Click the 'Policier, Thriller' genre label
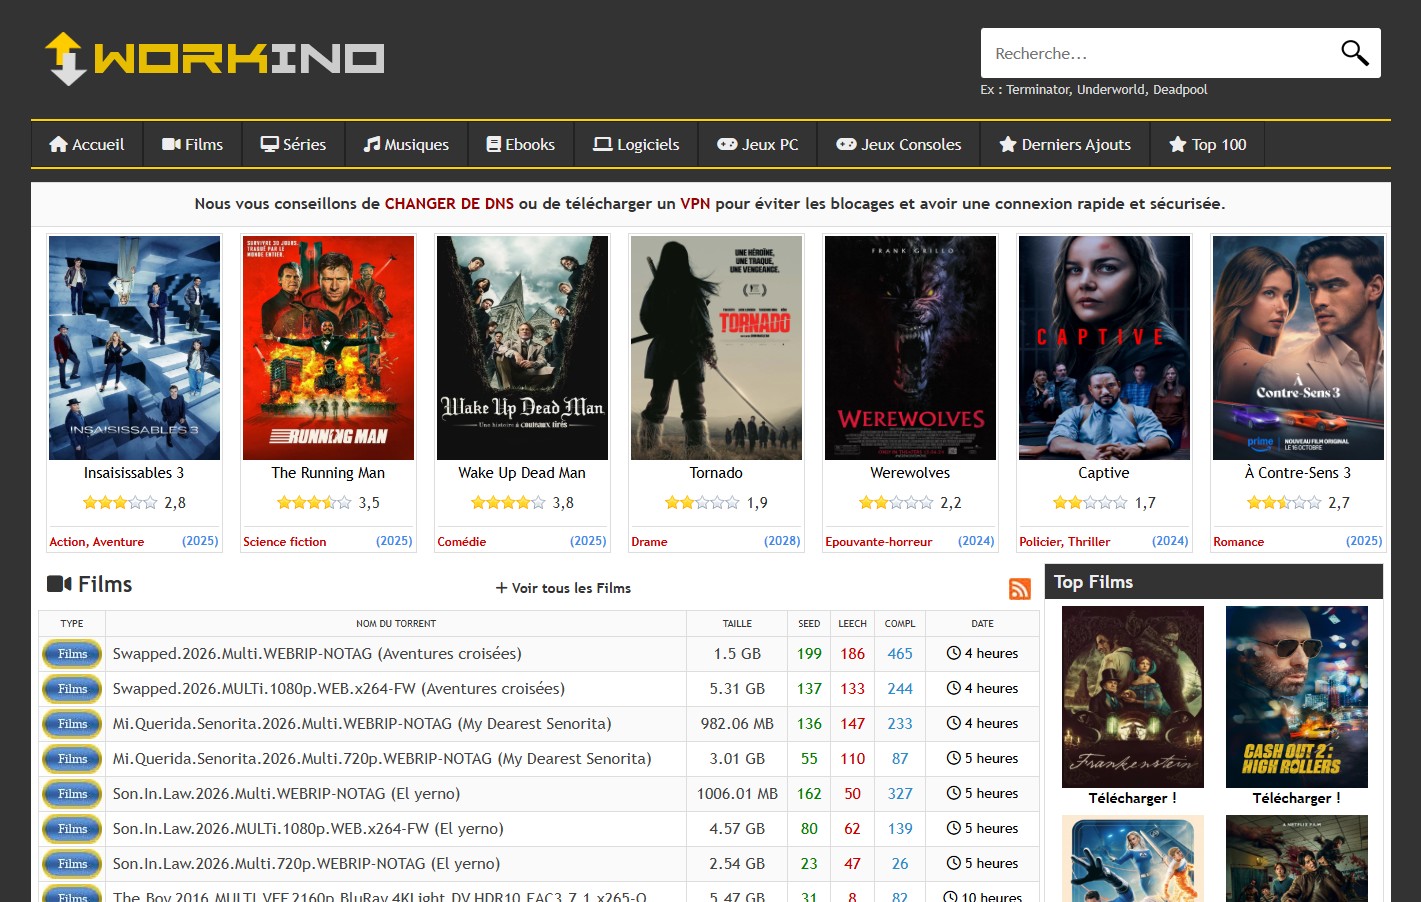The image size is (1421, 902). point(1065,542)
